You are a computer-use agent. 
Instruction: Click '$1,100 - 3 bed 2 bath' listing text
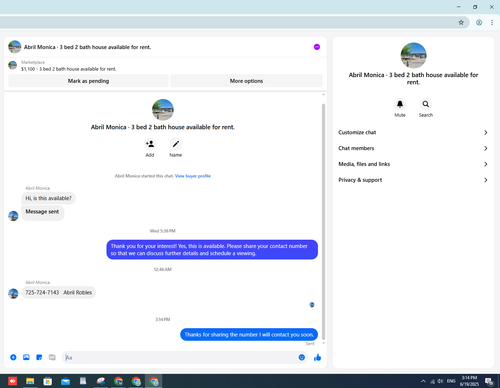(69, 69)
